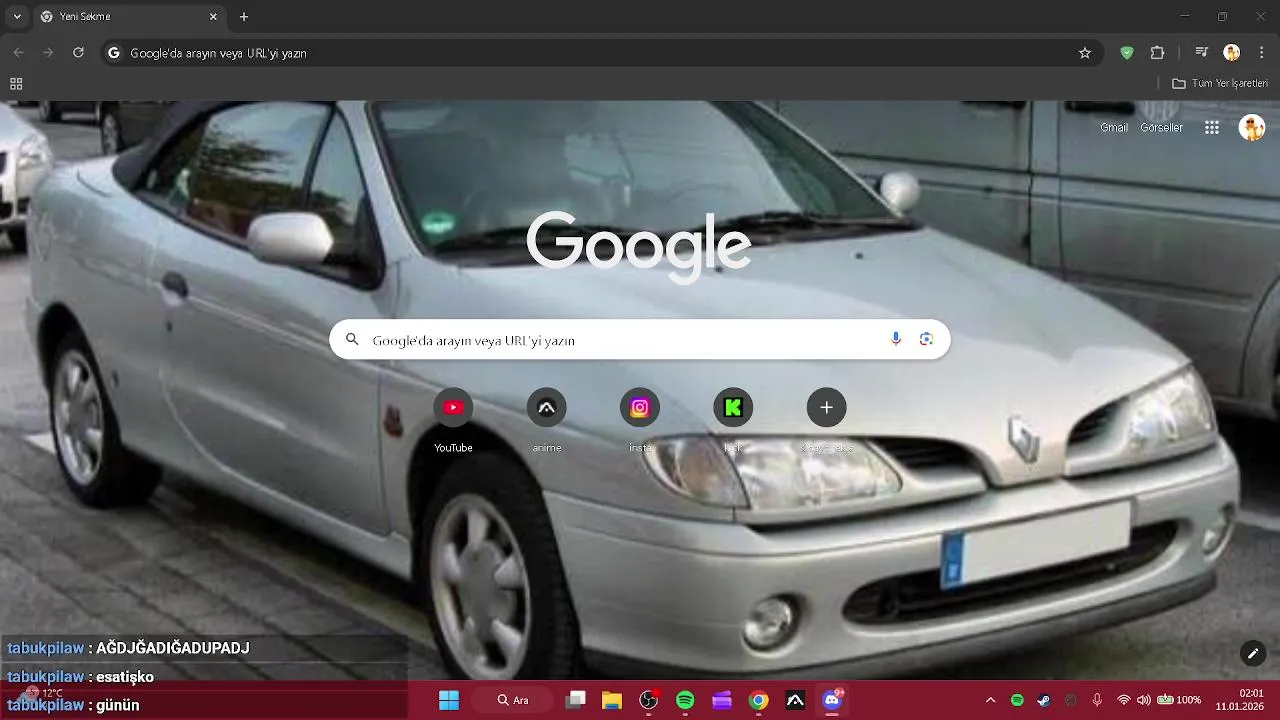Click the Spotify icon in the system tray

(1017, 700)
